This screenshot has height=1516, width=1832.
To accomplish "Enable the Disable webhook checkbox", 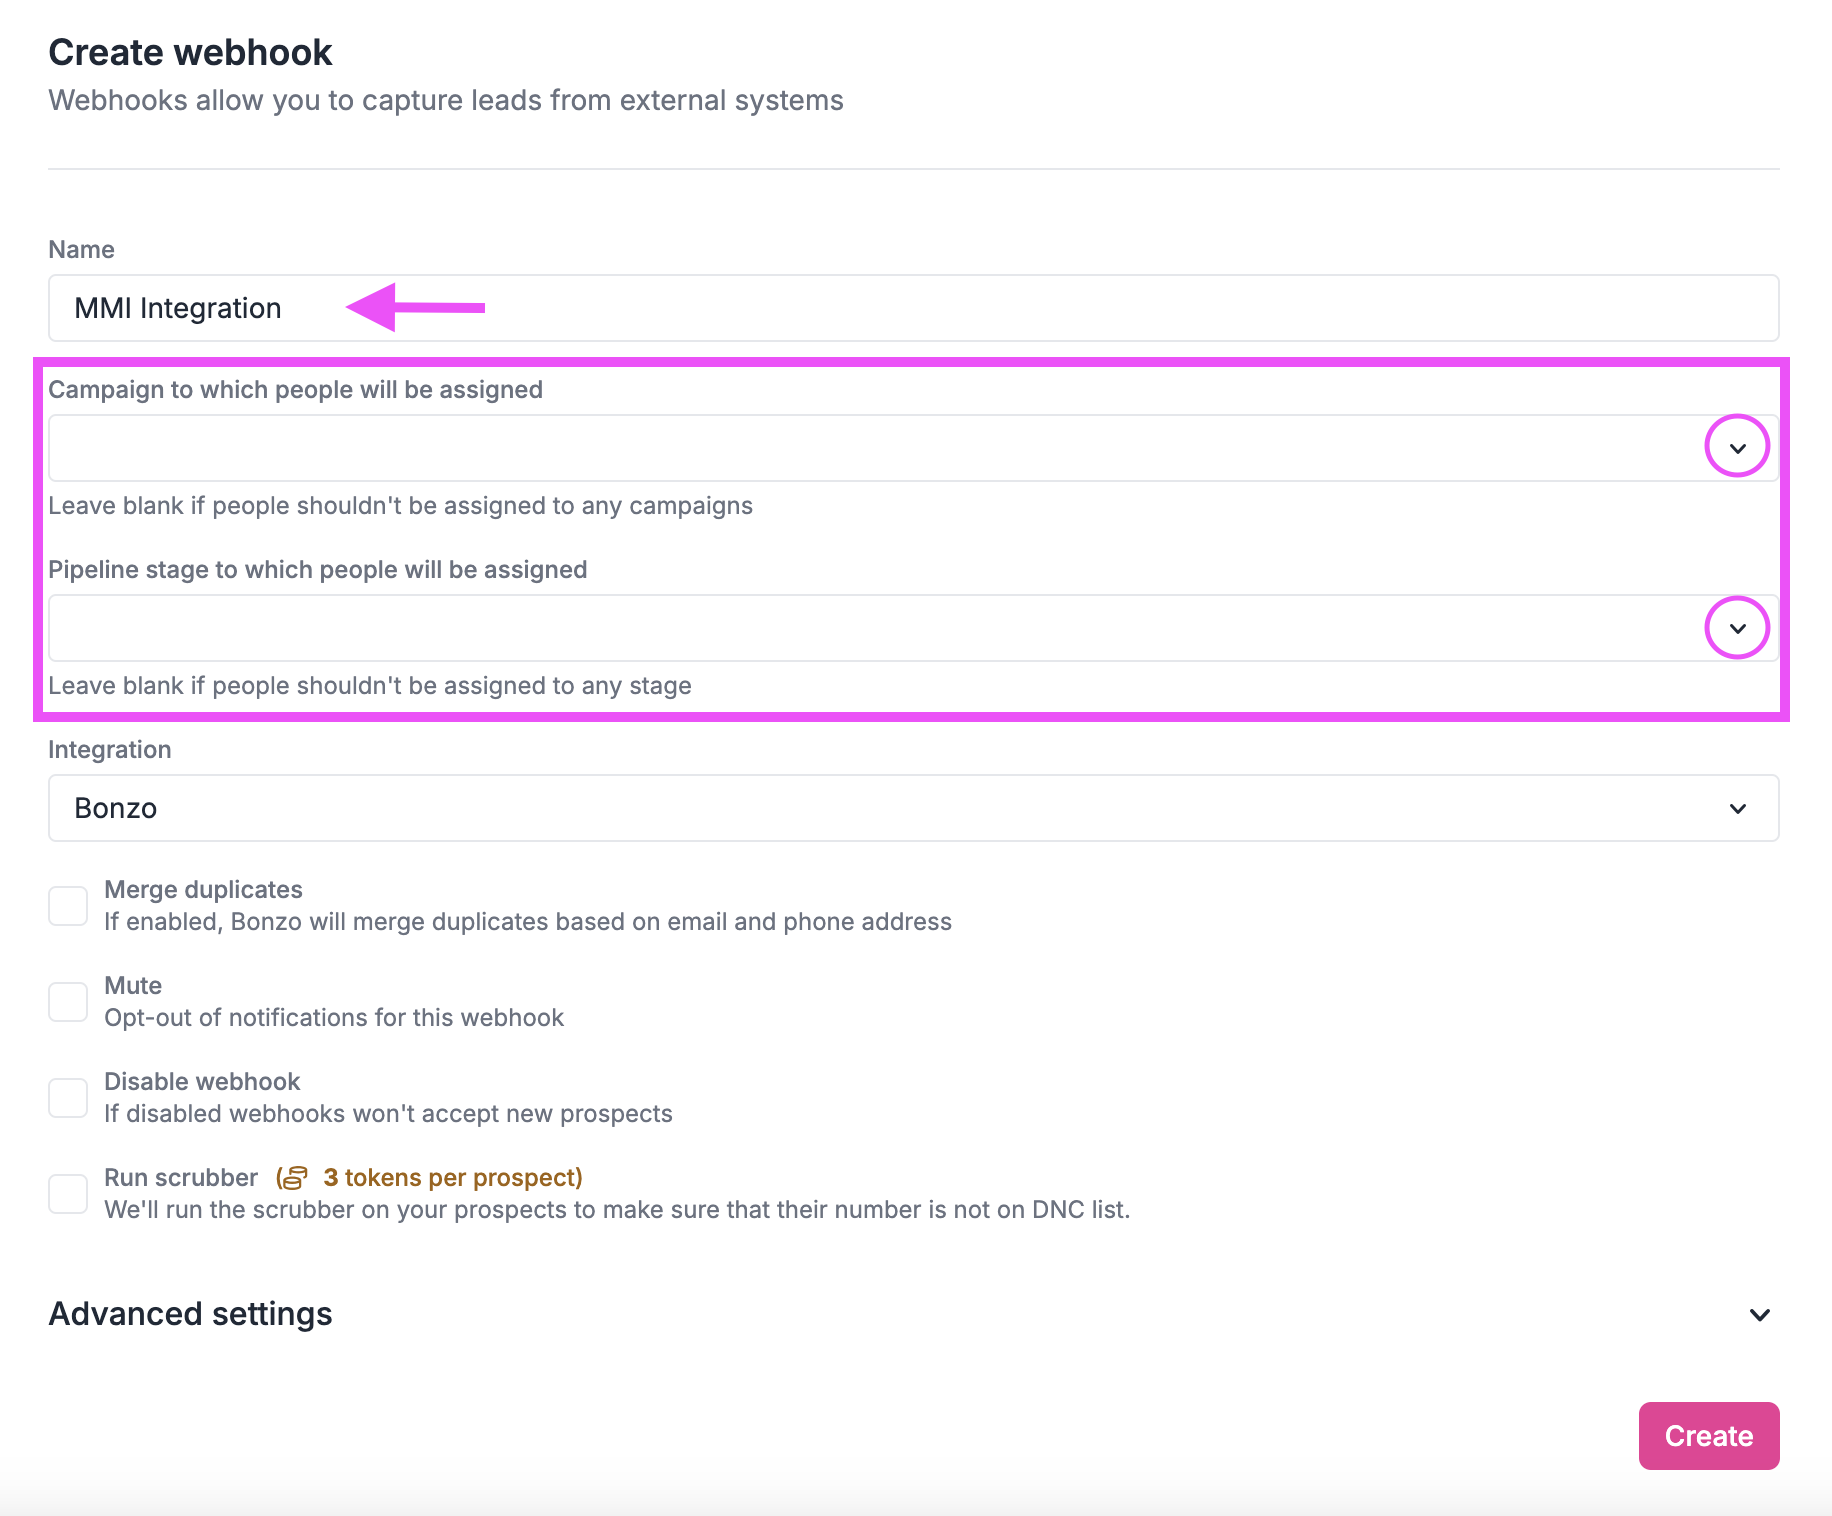I will (67, 1097).
